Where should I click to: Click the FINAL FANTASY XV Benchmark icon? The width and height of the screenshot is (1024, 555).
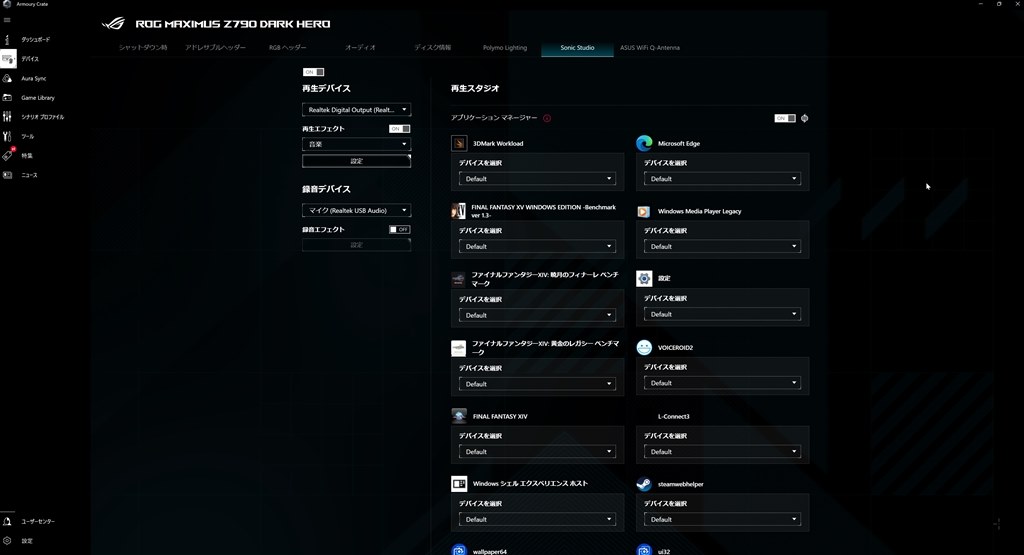(458, 211)
